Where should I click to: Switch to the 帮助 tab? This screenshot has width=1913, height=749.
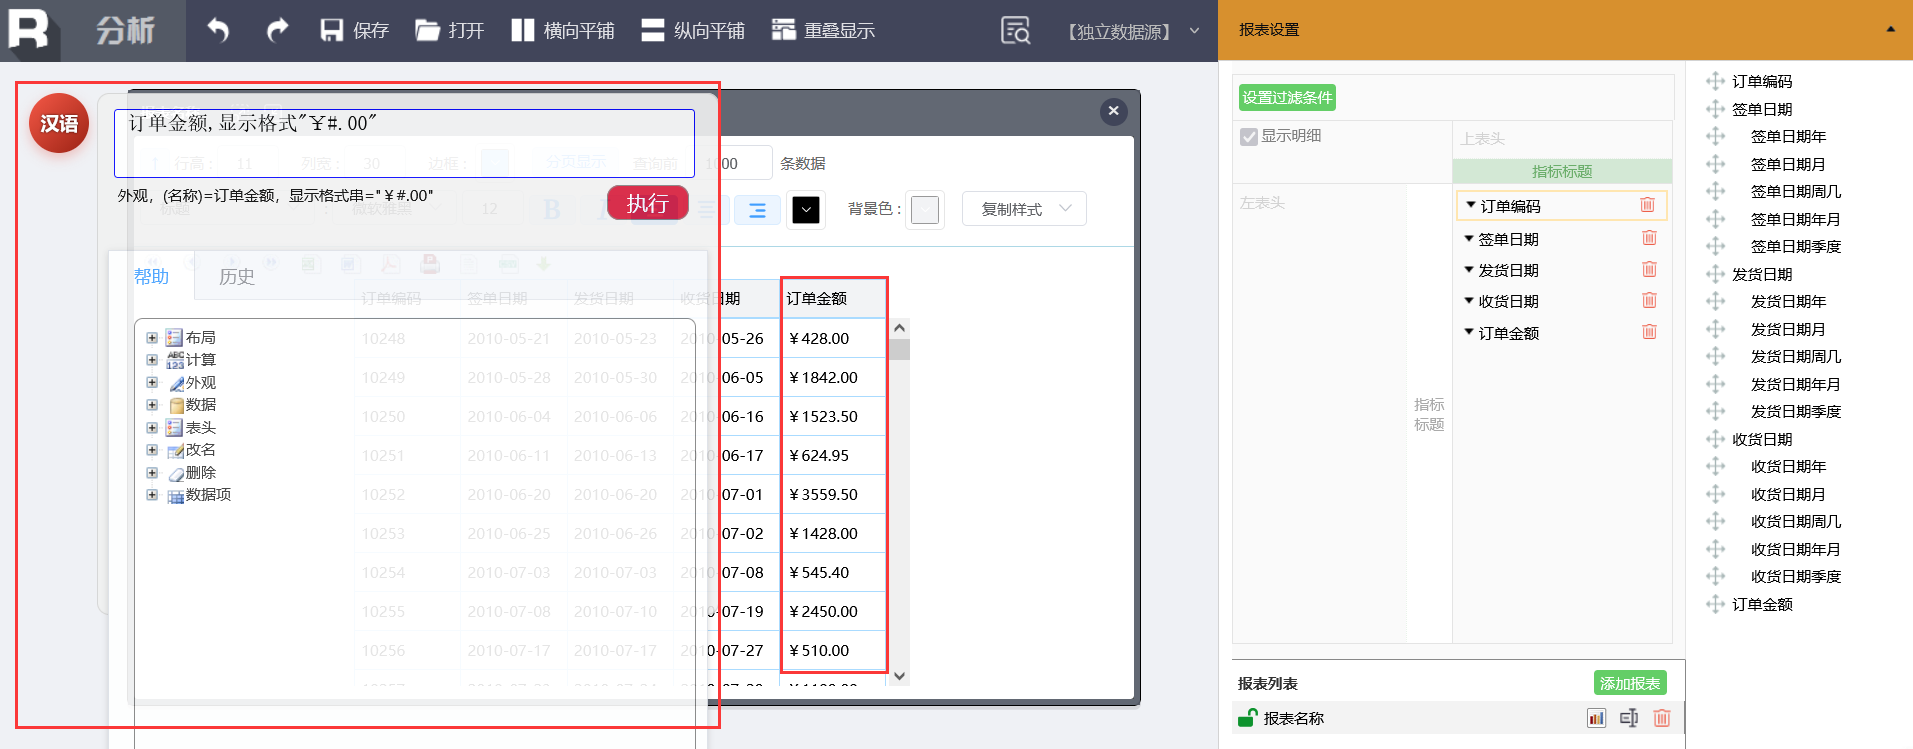click(151, 277)
